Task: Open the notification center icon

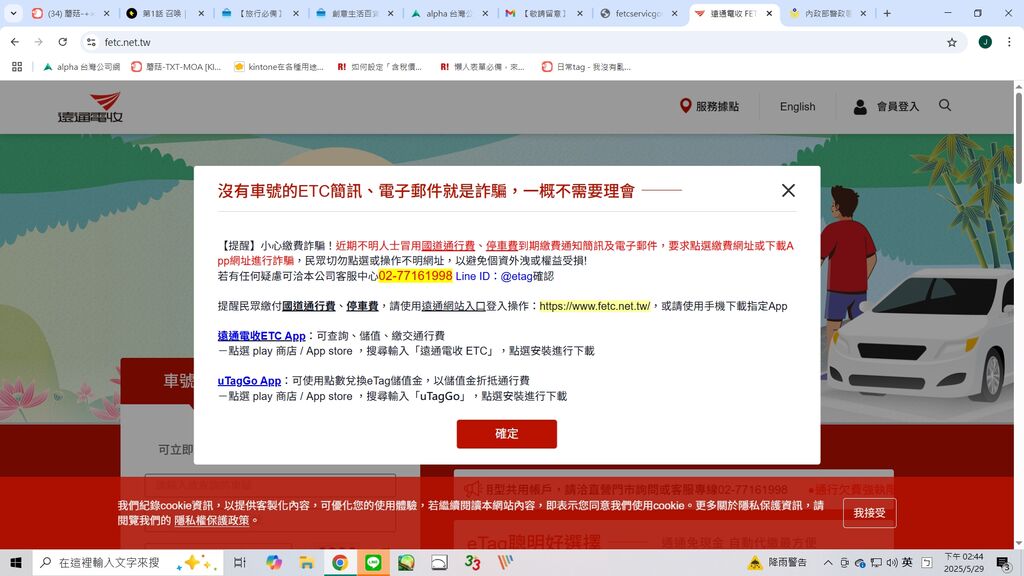Action: [x=1003, y=562]
